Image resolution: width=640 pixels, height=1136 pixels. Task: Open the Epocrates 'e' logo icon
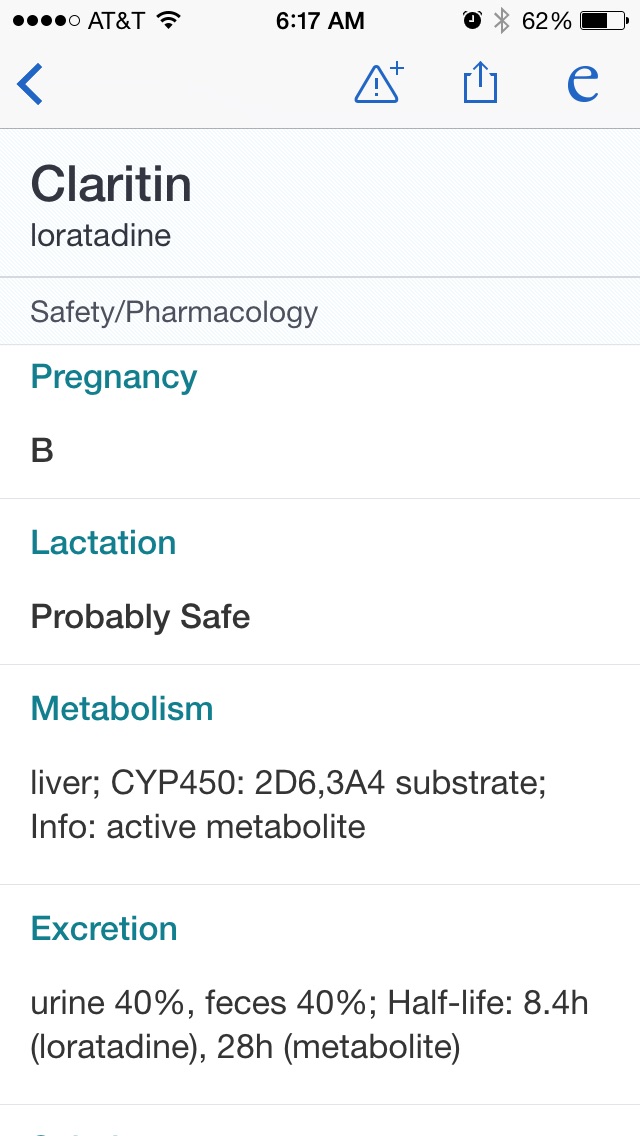582,82
